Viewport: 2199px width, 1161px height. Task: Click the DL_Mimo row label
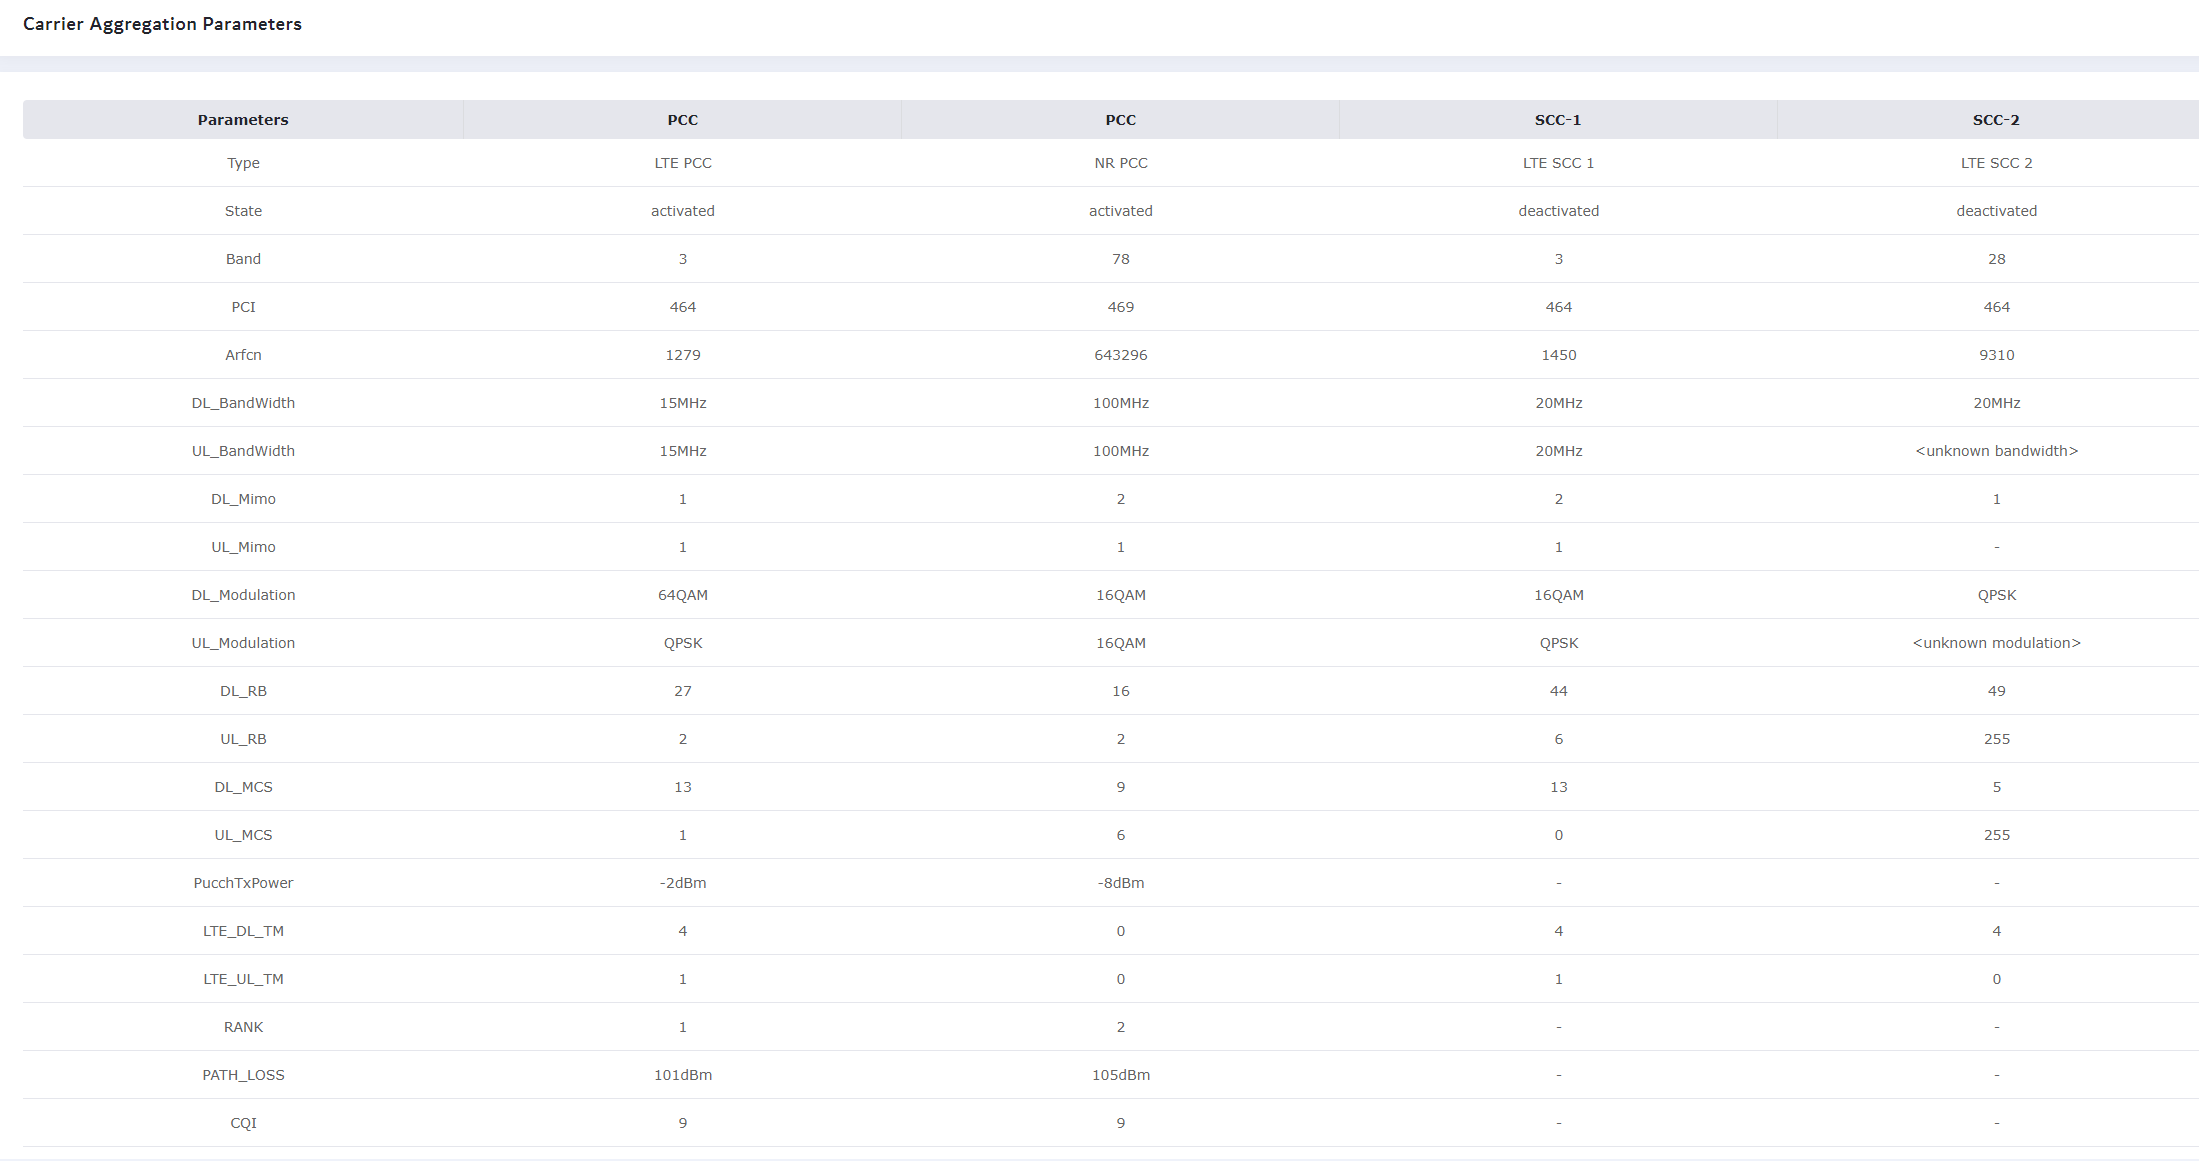pyautogui.click(x=243, y=499)
